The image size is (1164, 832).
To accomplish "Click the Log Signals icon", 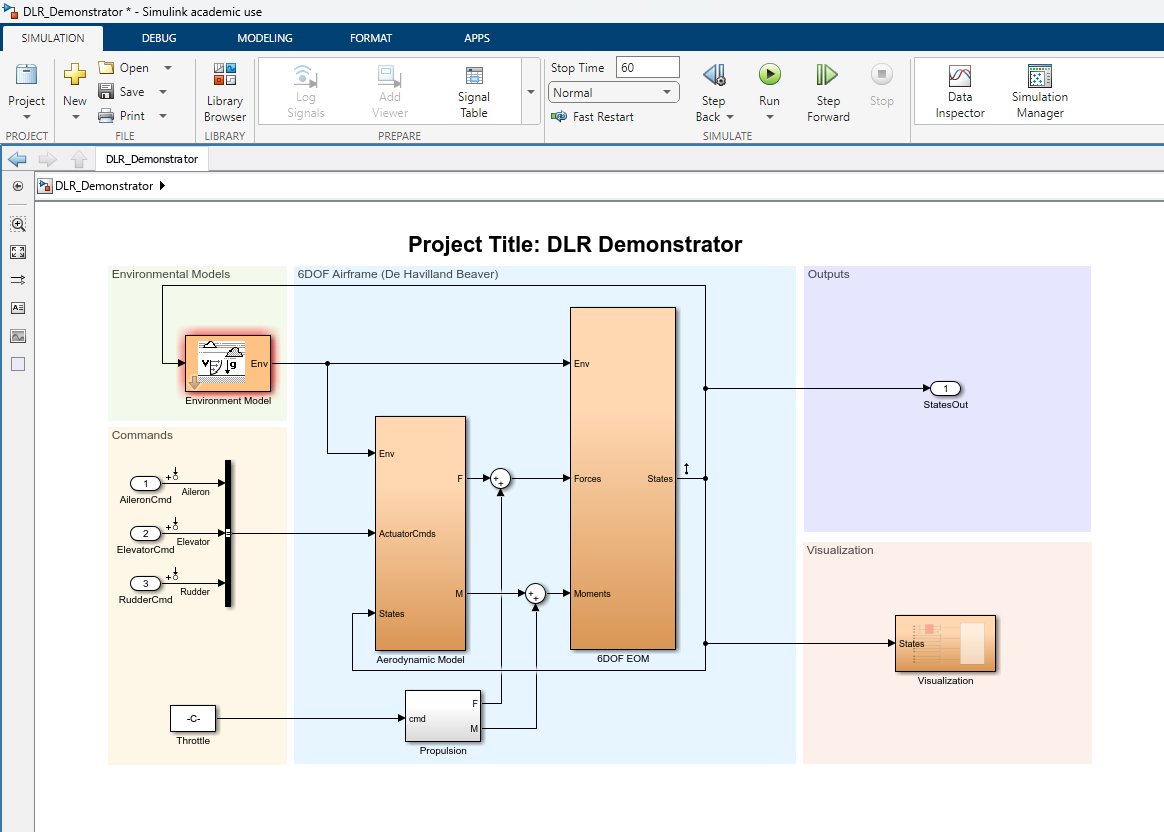I will (x=305, y=76).
